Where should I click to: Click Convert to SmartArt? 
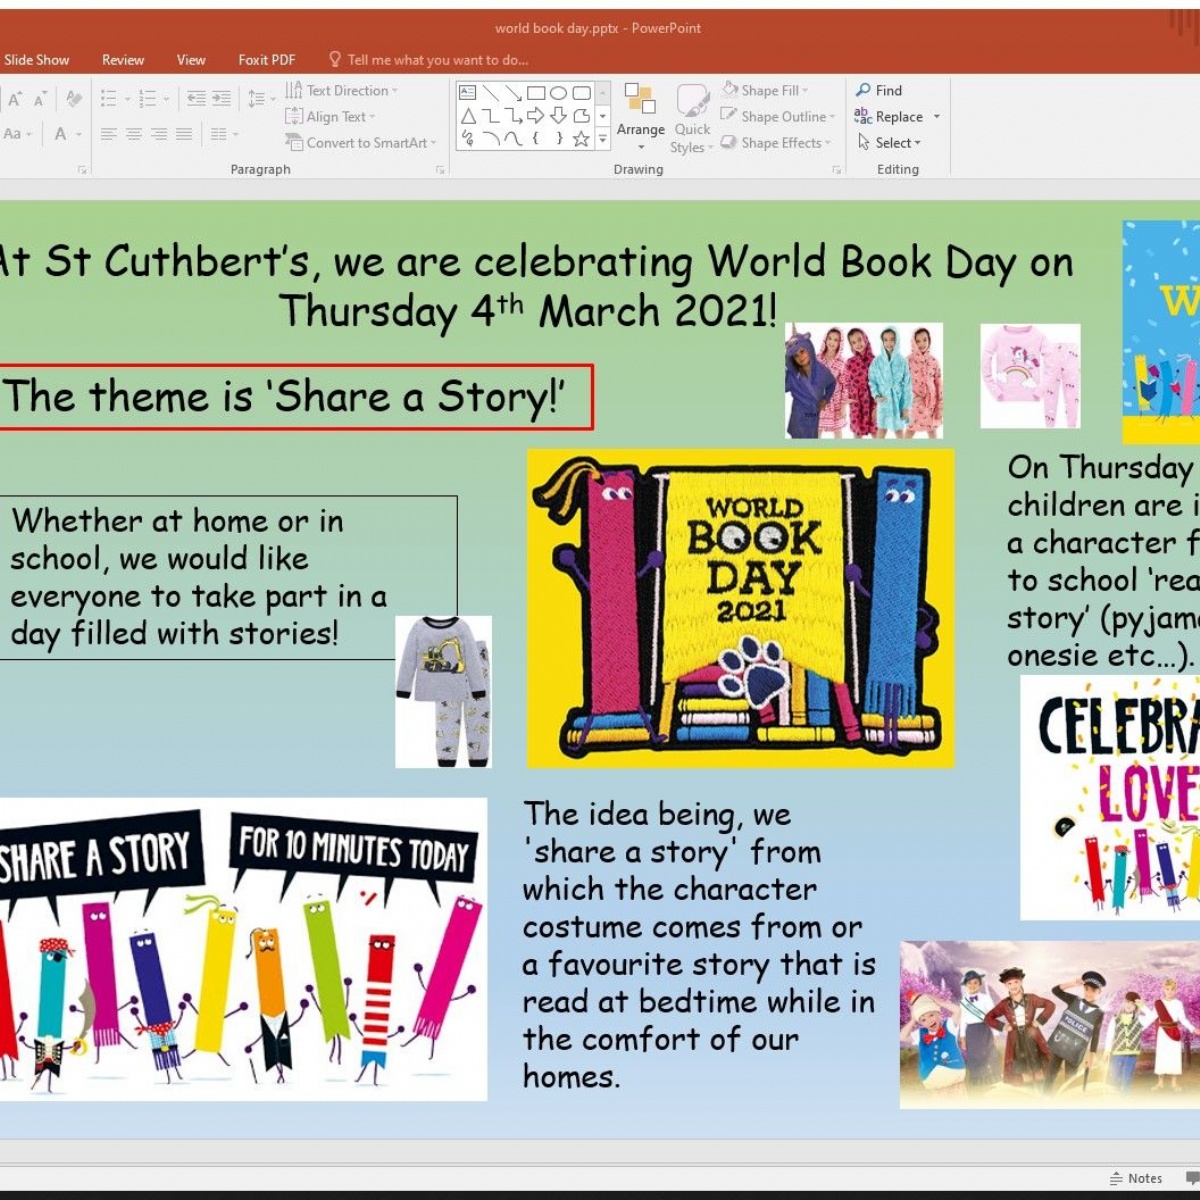pos(360,143)
